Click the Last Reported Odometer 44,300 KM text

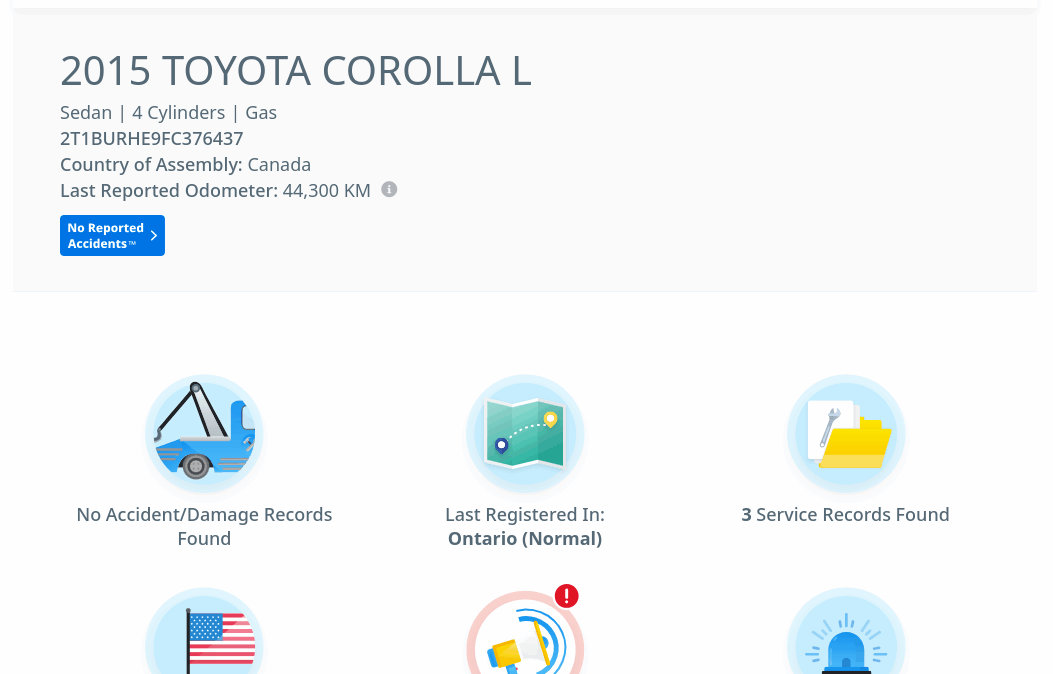pos(216,191)
